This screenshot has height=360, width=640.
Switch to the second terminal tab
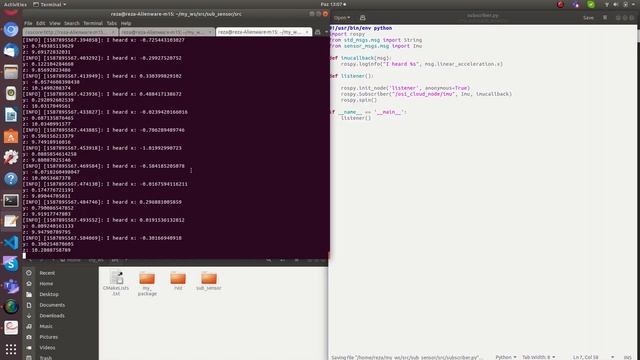click(167, 32)
